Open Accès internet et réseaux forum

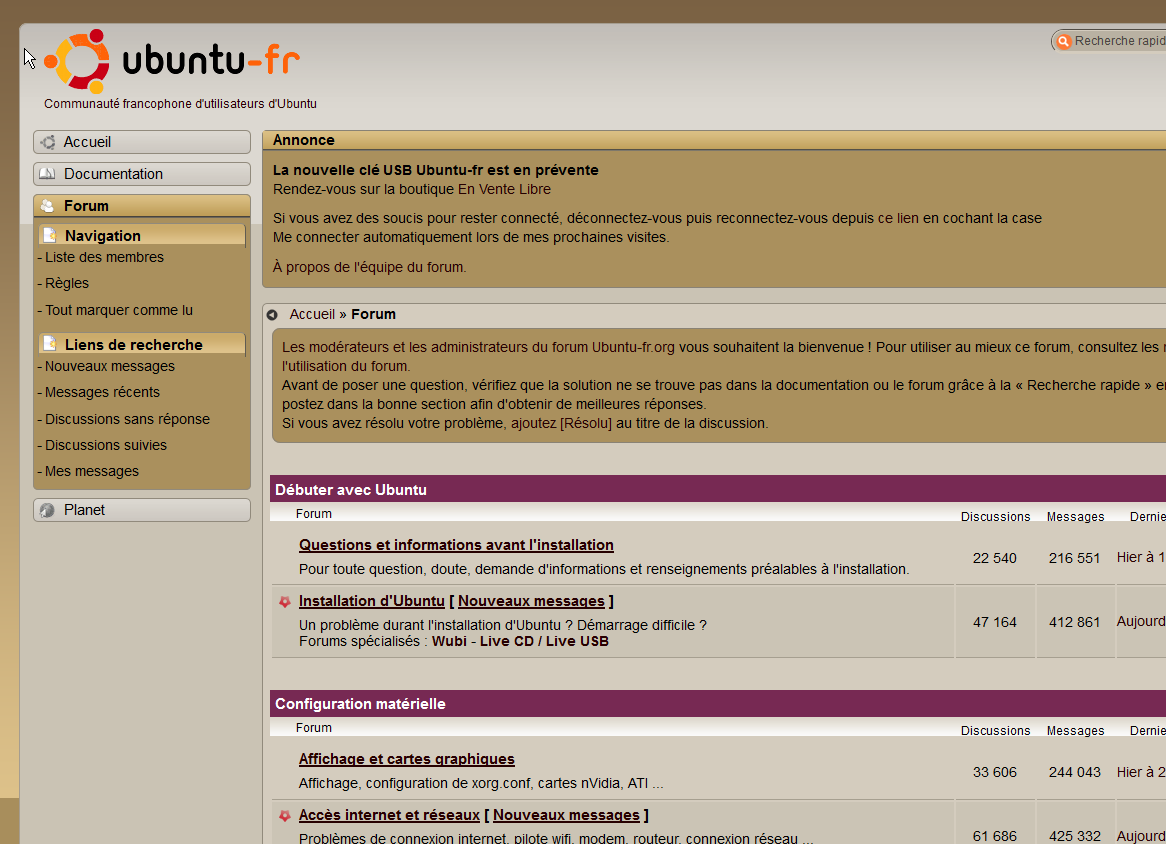pos(389,815)
